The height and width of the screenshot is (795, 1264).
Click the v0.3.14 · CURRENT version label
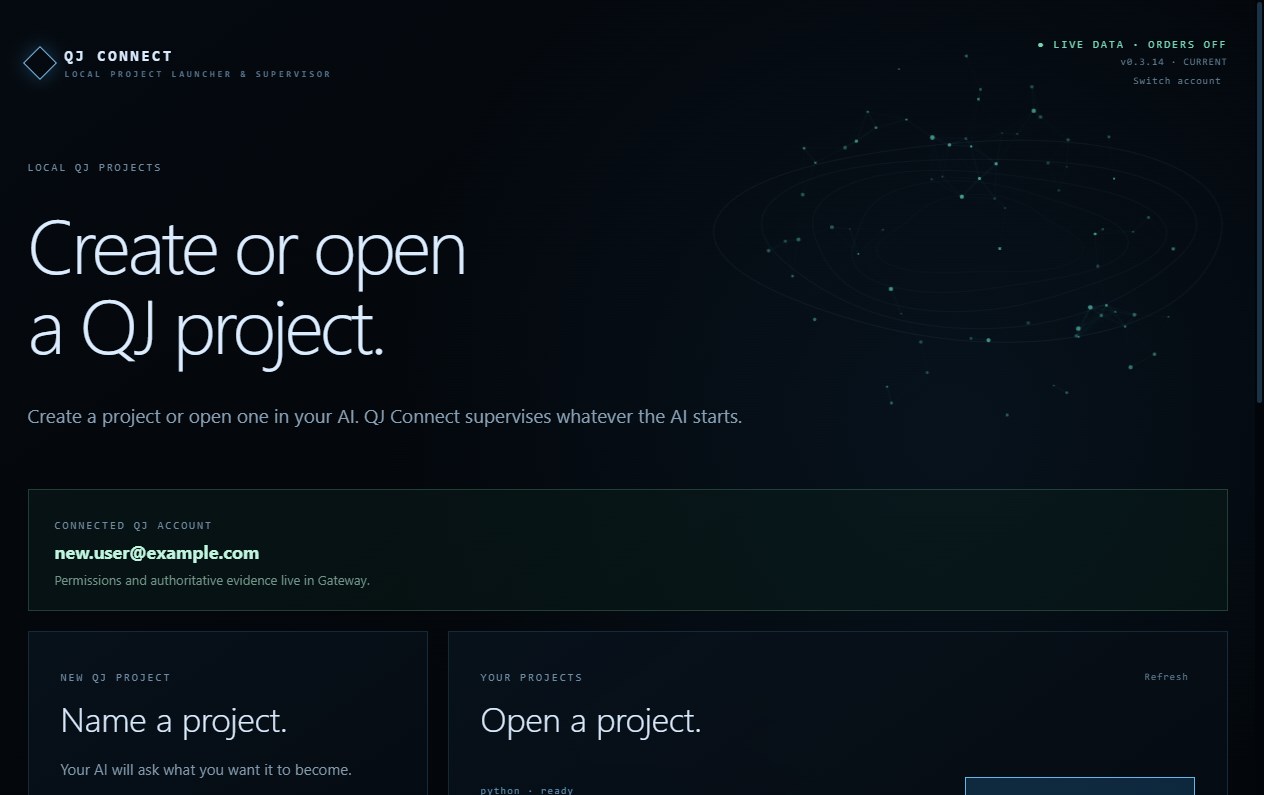click(x=1173, y=62)
